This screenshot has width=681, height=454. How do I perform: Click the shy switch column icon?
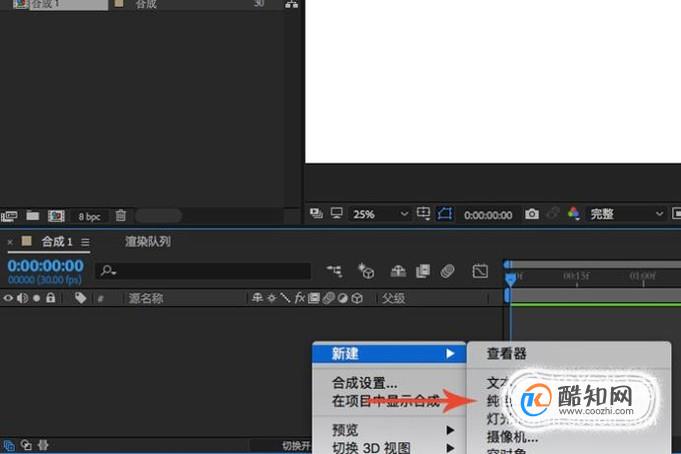[257, 298]
